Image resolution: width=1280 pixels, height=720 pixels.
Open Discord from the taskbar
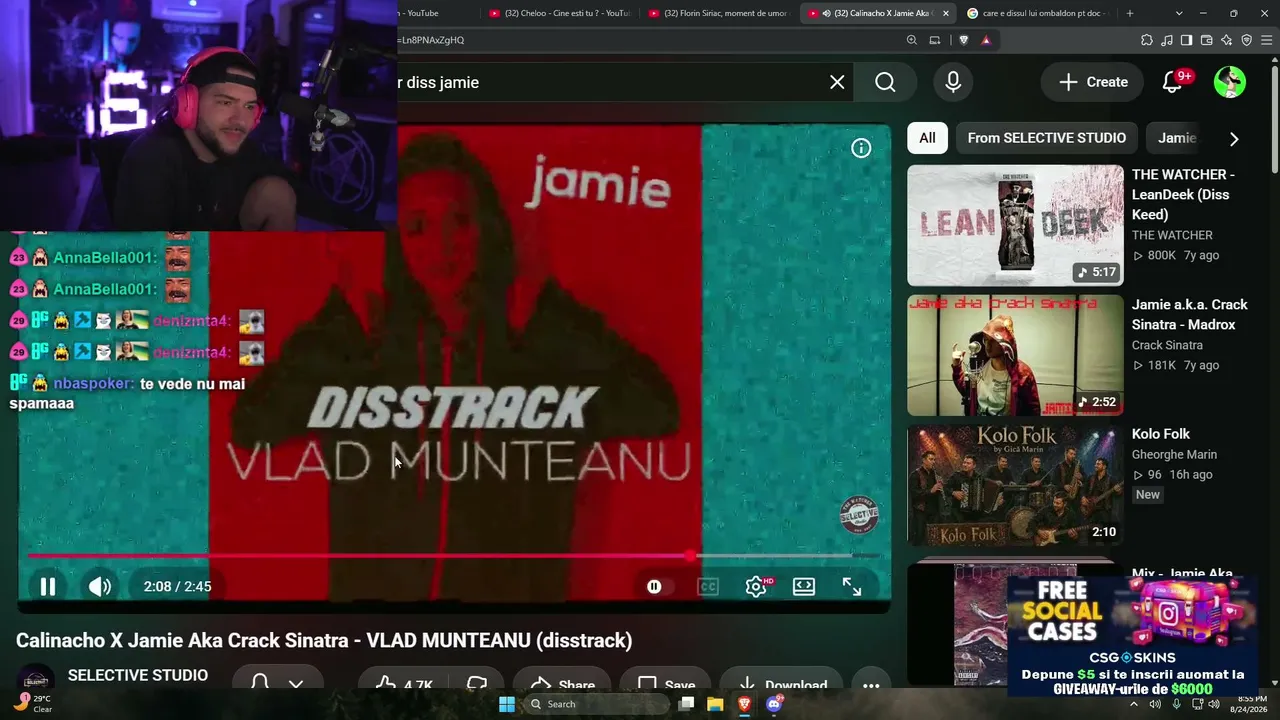[x=773, y=704]
